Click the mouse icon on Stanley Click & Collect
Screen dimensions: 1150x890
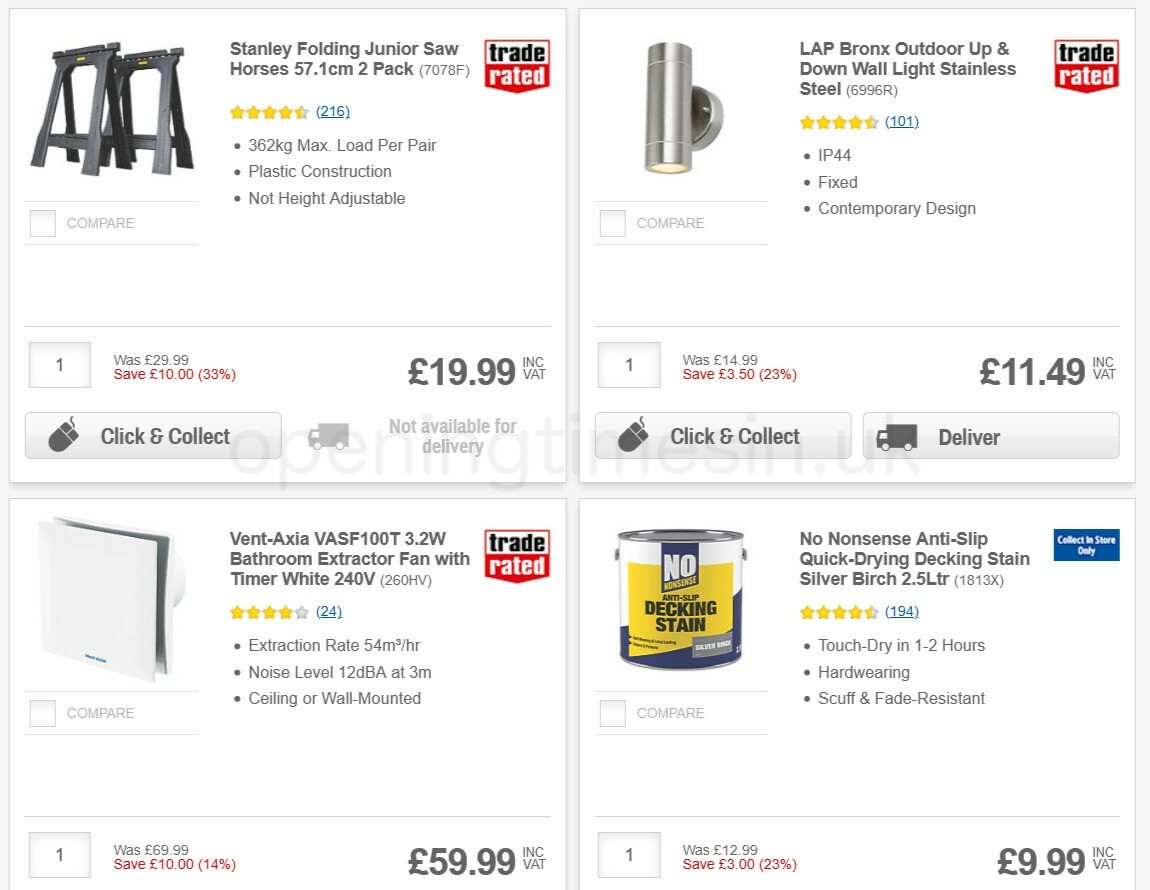click(x=64, y=435)
